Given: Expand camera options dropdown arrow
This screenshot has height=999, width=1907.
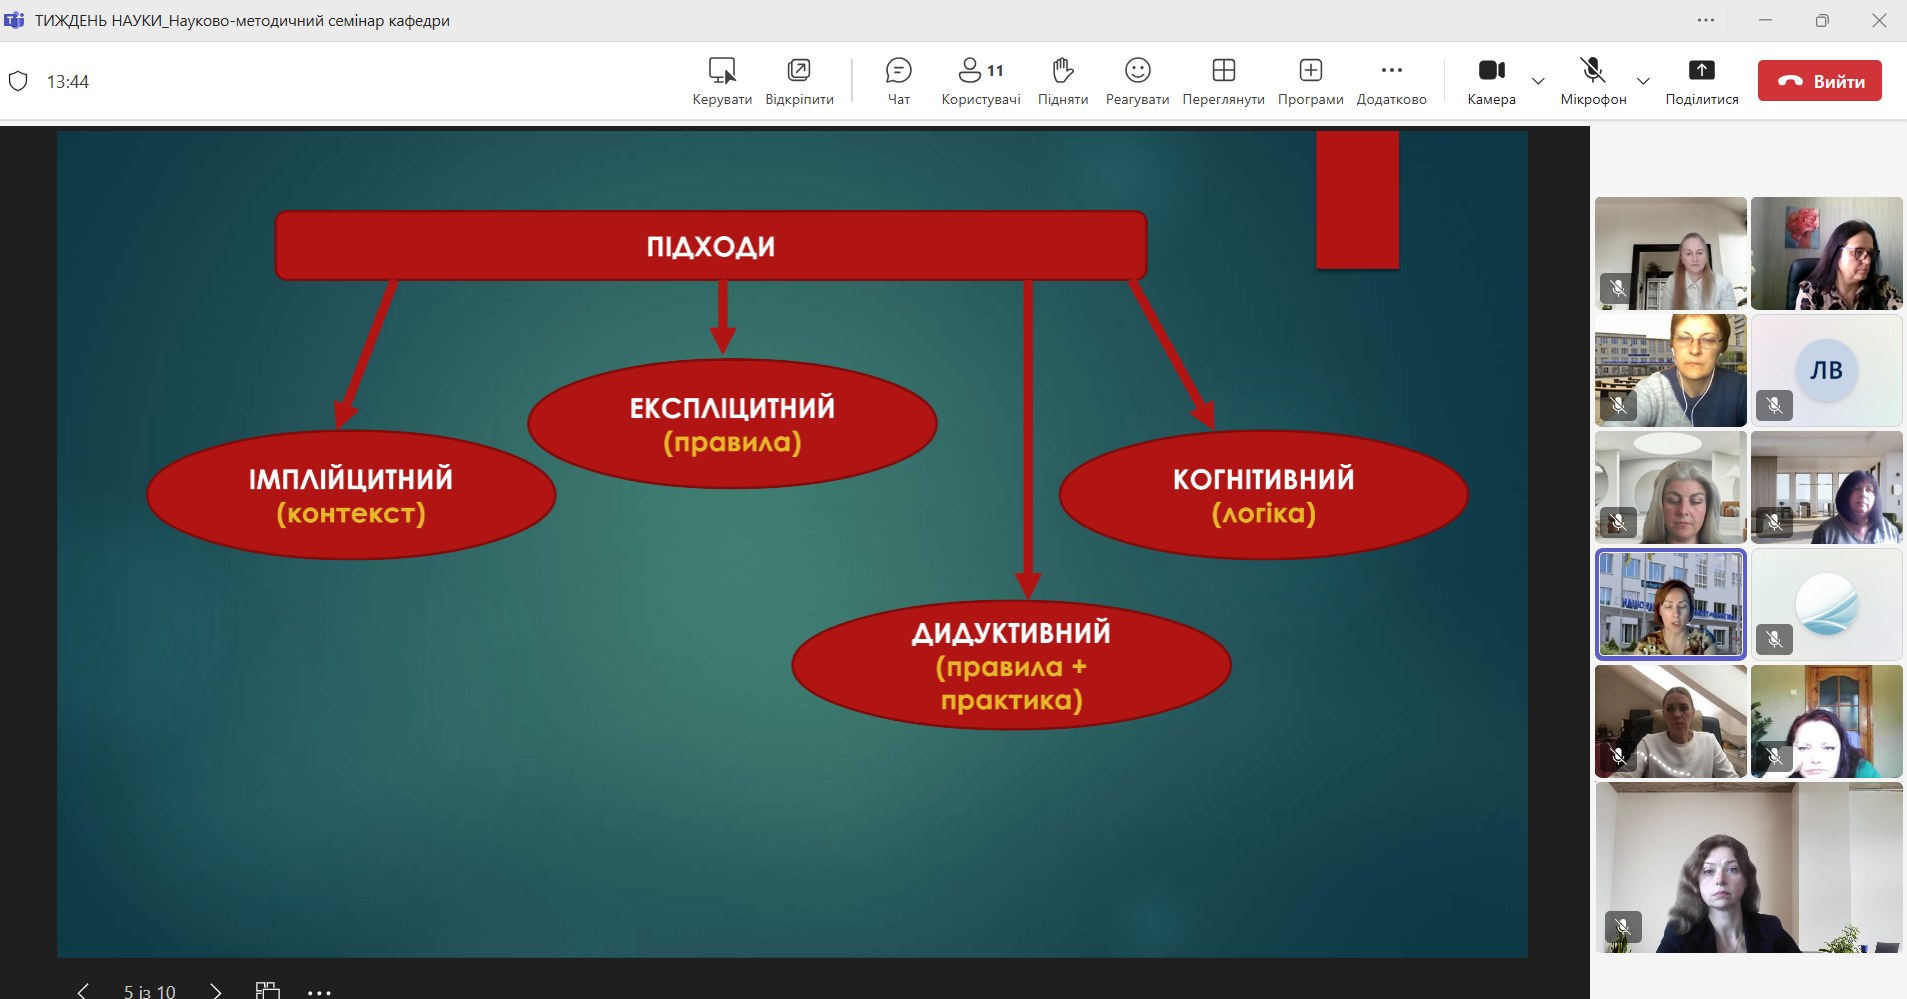Looking at the screenshot, I should tap(1538, 81).
